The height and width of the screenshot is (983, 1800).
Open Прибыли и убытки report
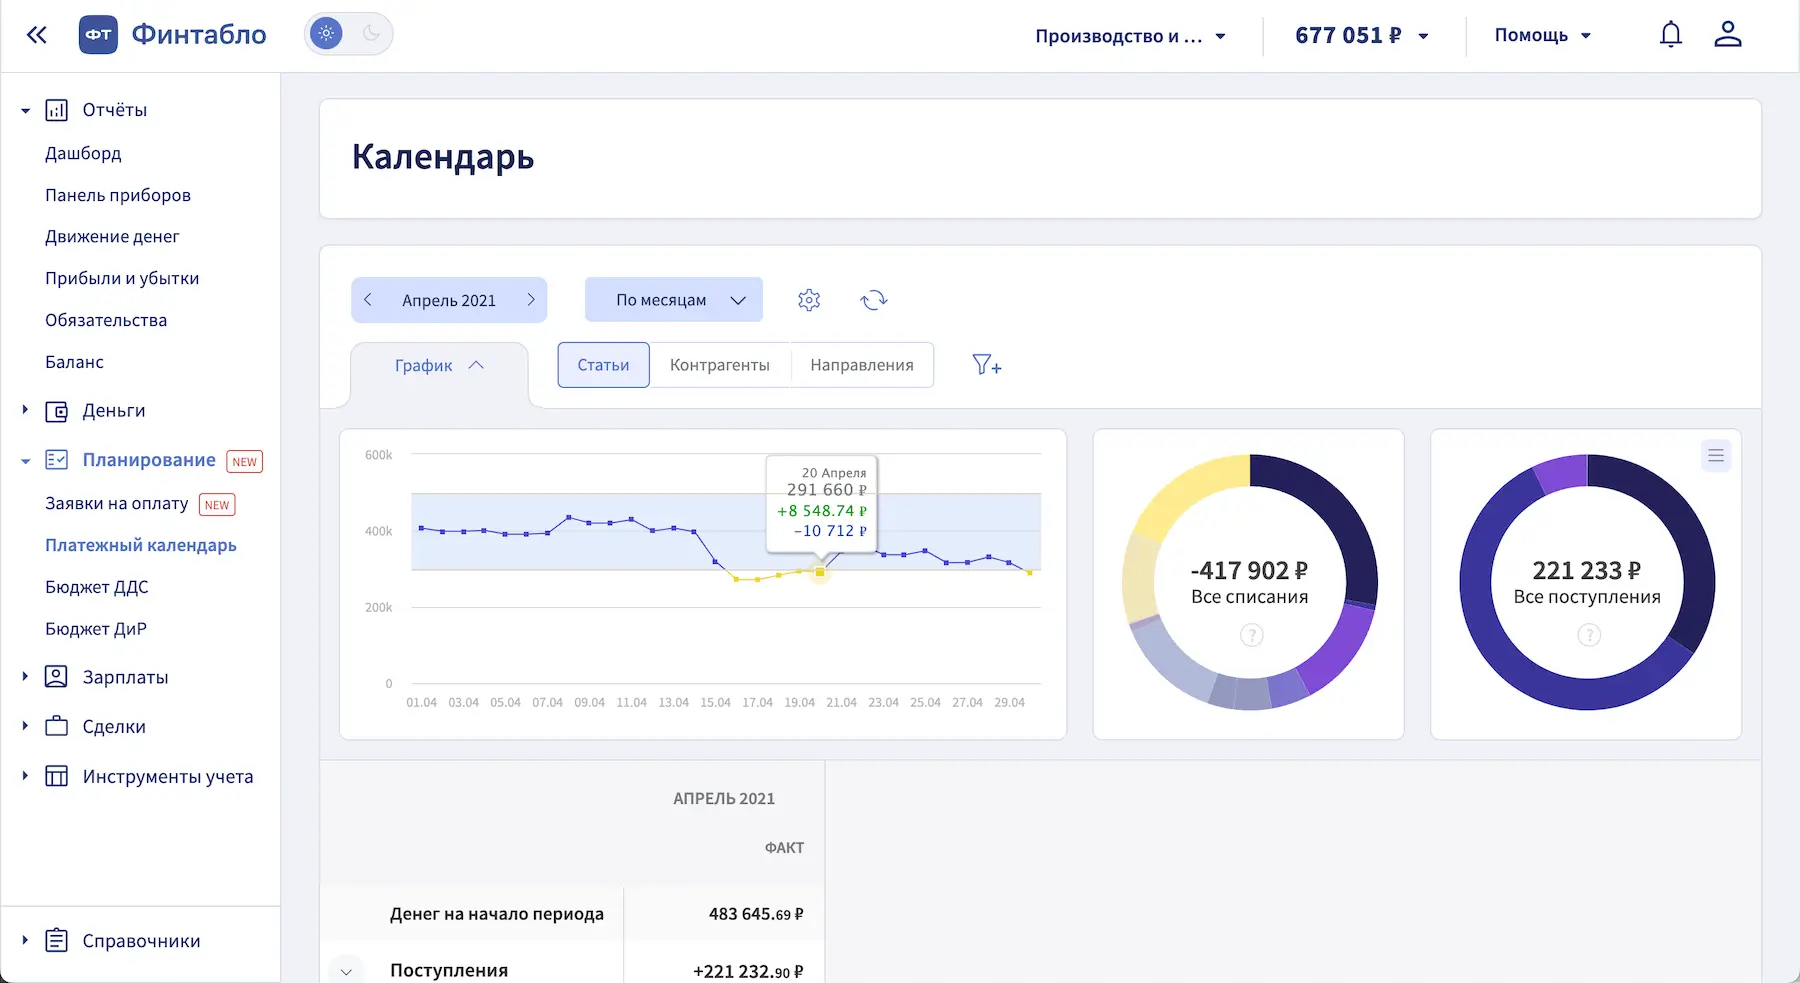122,278
